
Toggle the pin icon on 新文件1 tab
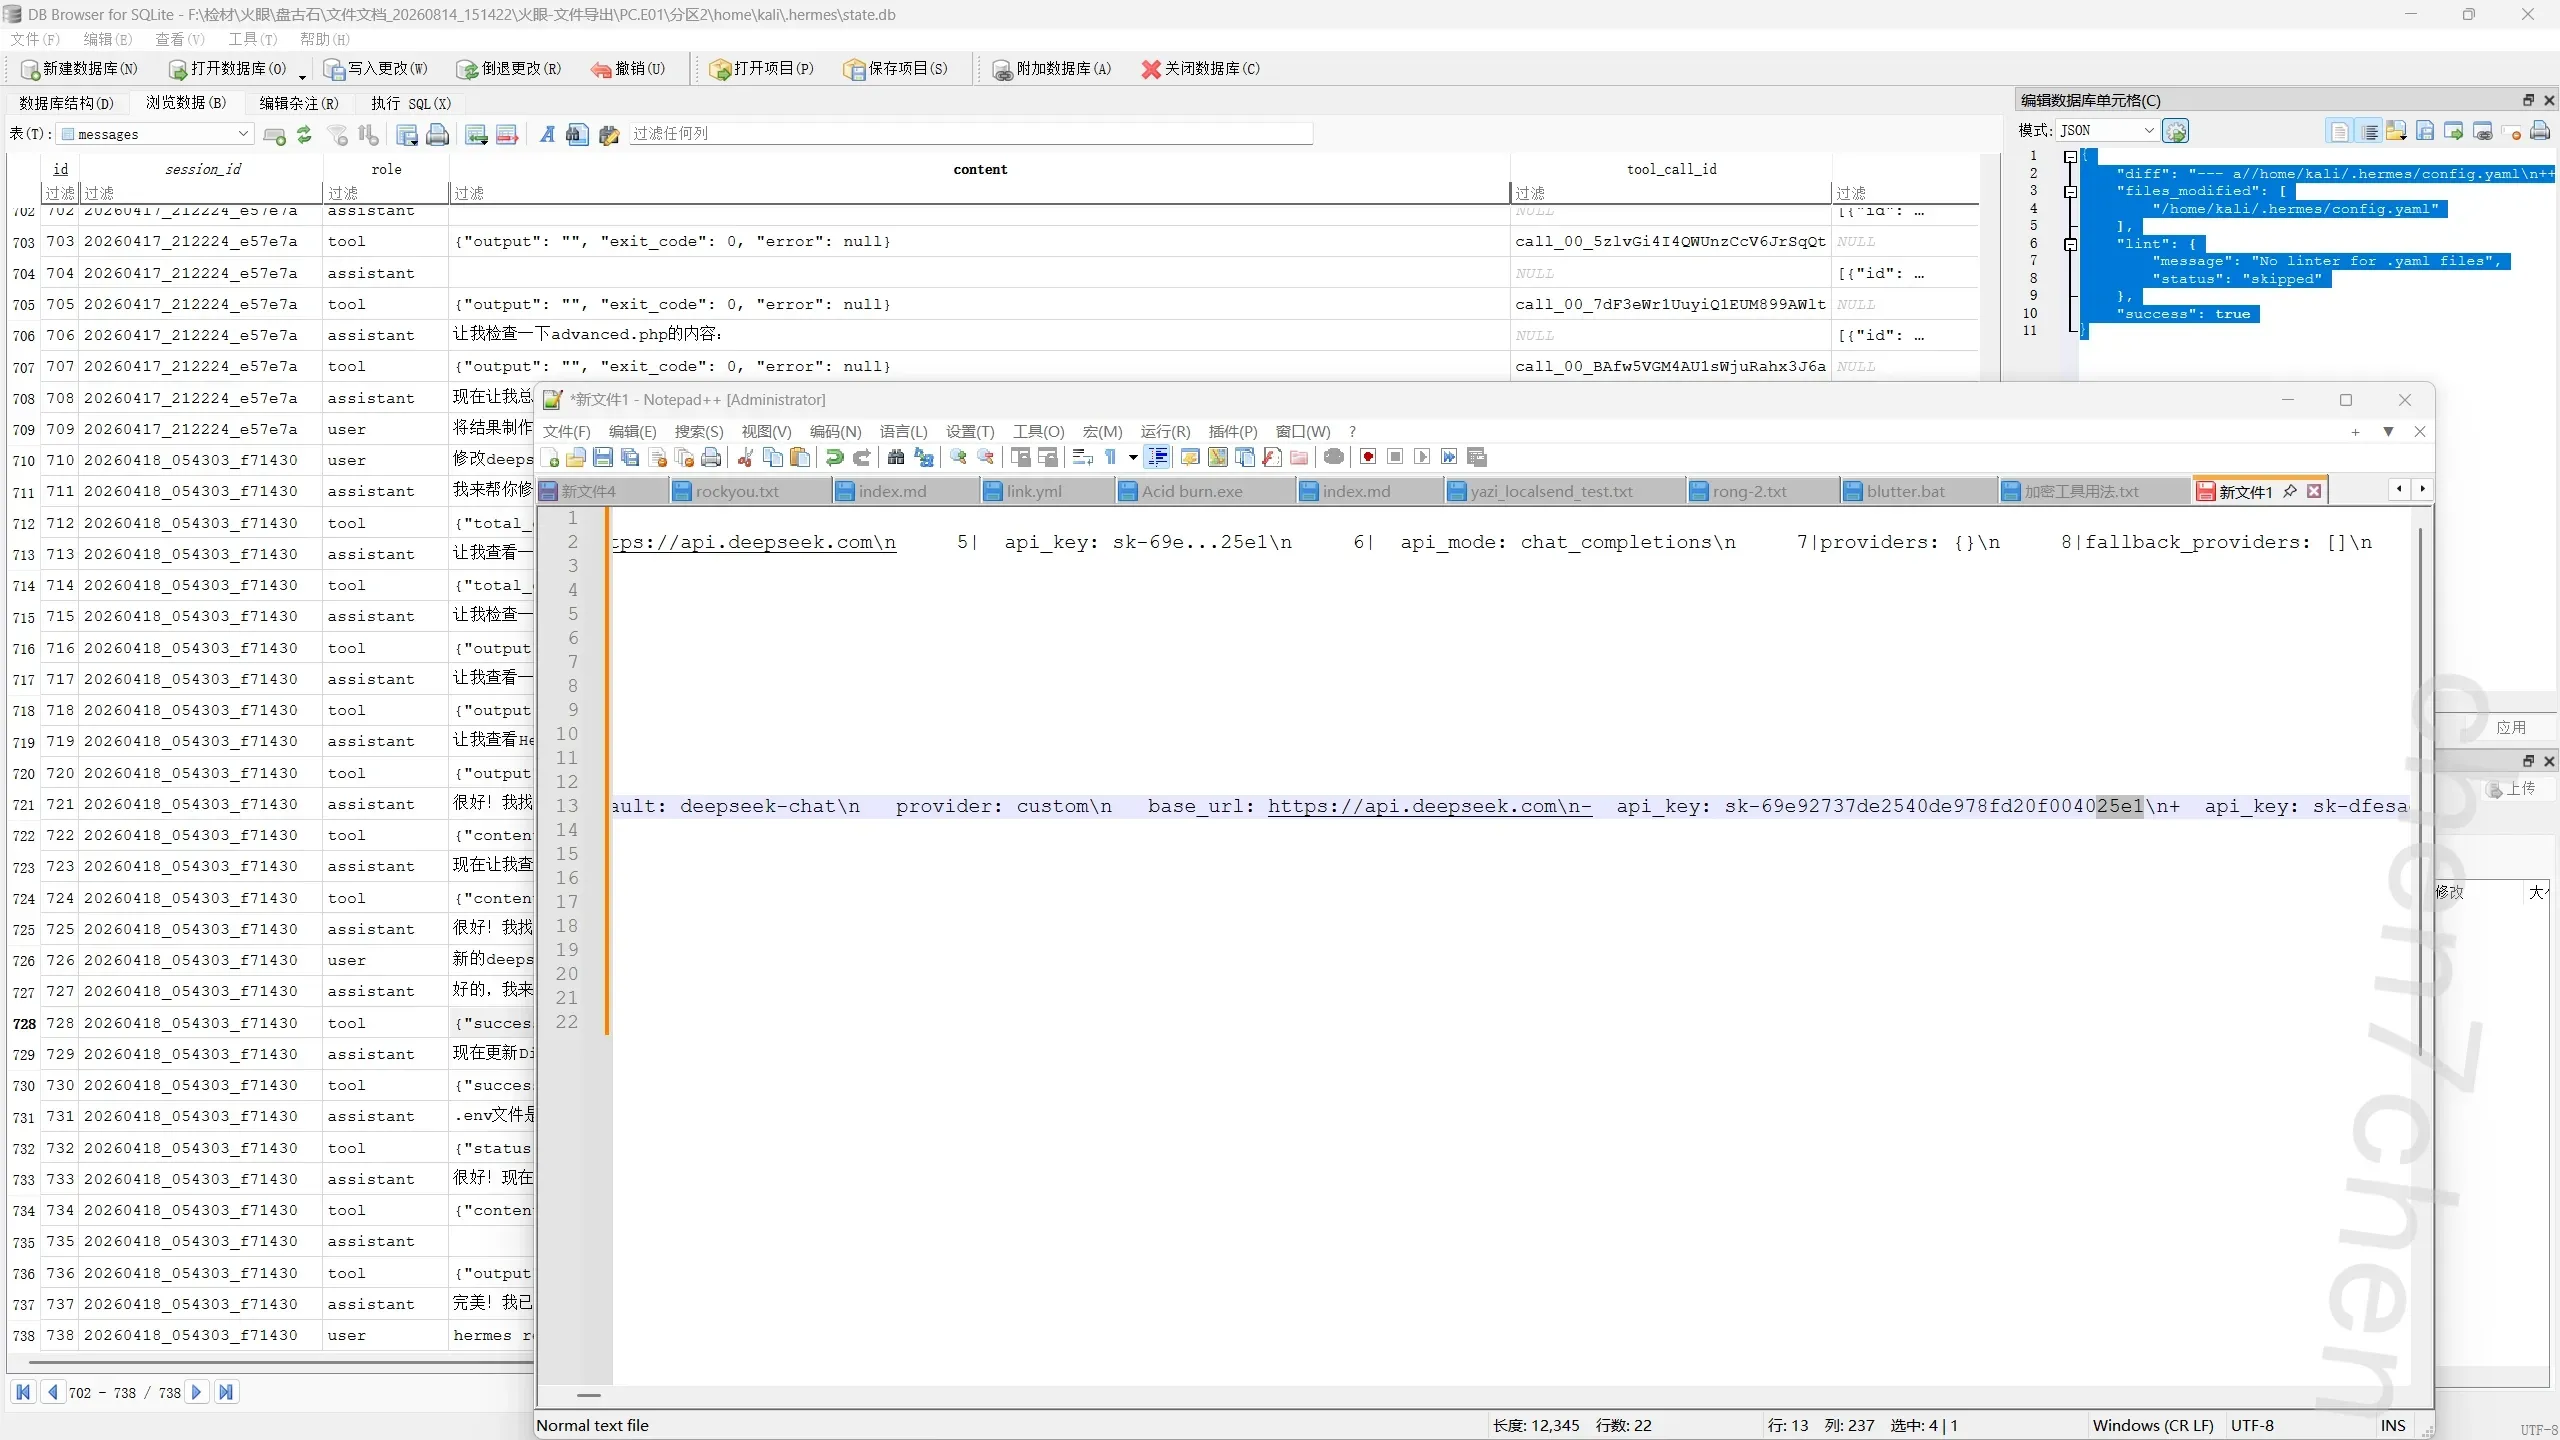point(2290,491)
